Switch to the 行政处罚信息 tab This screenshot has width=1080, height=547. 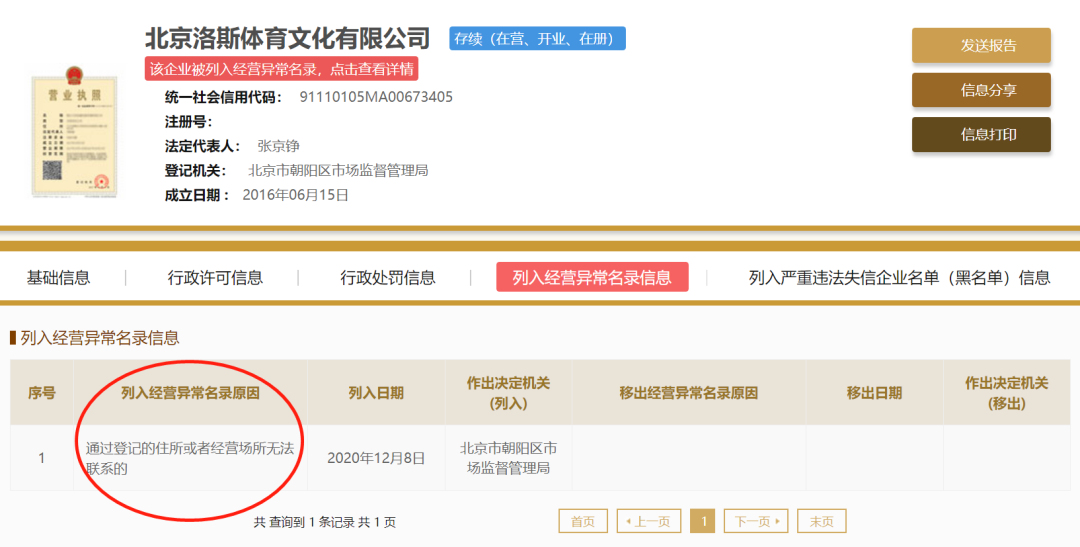click(x=388, y=278)
